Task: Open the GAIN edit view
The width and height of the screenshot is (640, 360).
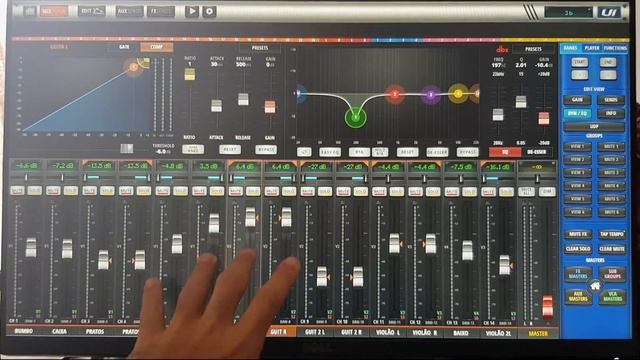Action: coord(577,100)
